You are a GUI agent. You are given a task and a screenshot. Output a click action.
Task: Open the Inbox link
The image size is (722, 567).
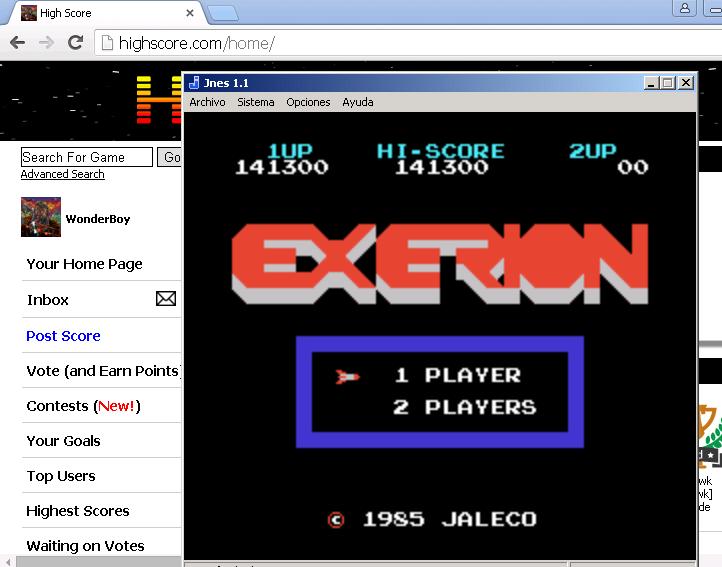(47, 300)
